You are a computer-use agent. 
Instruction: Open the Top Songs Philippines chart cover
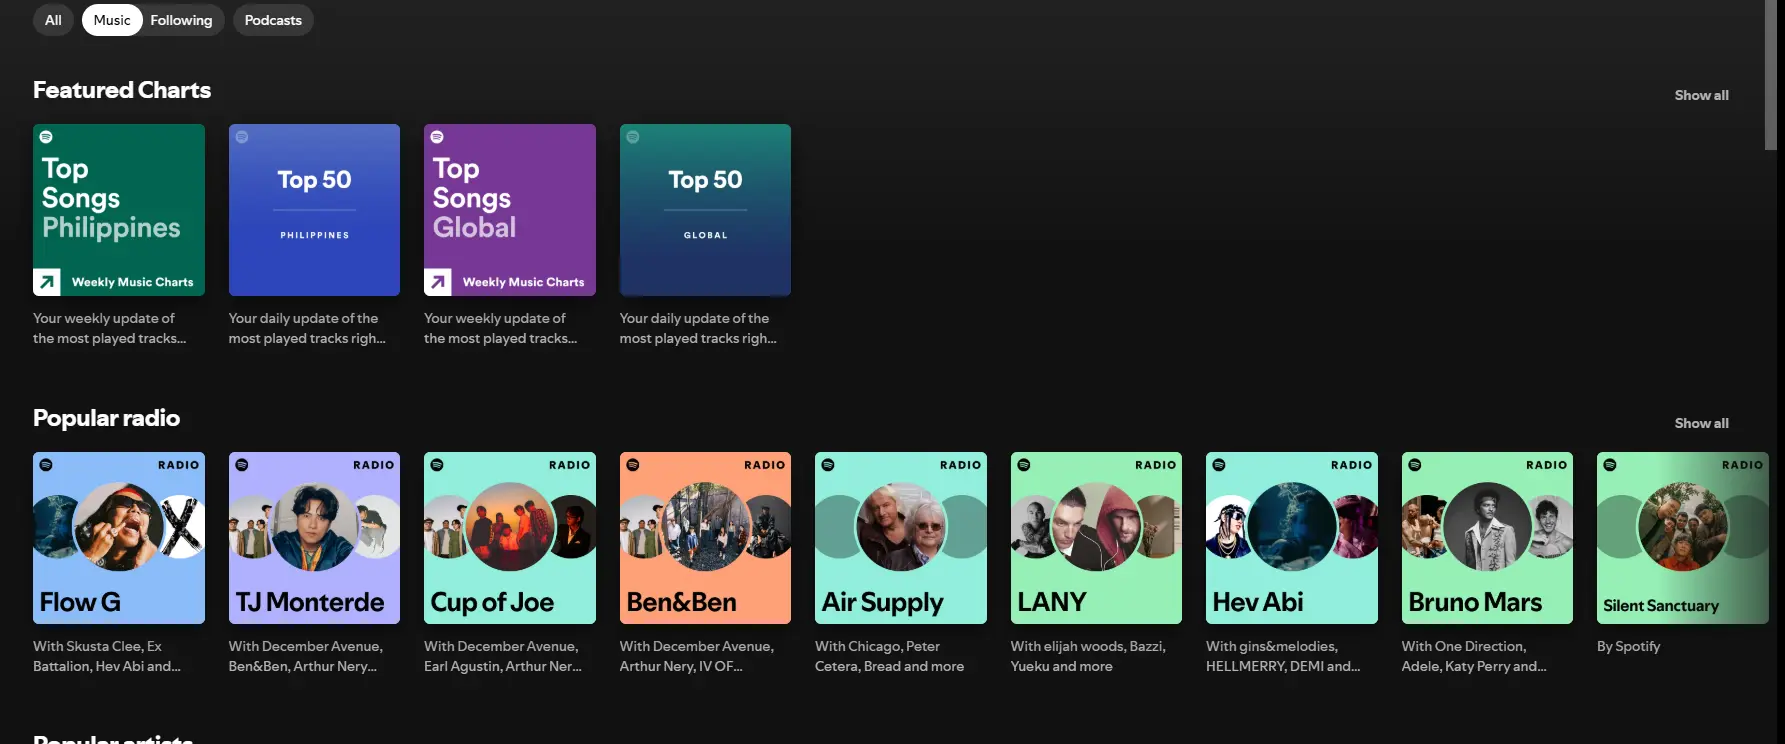tap(119, 210)
